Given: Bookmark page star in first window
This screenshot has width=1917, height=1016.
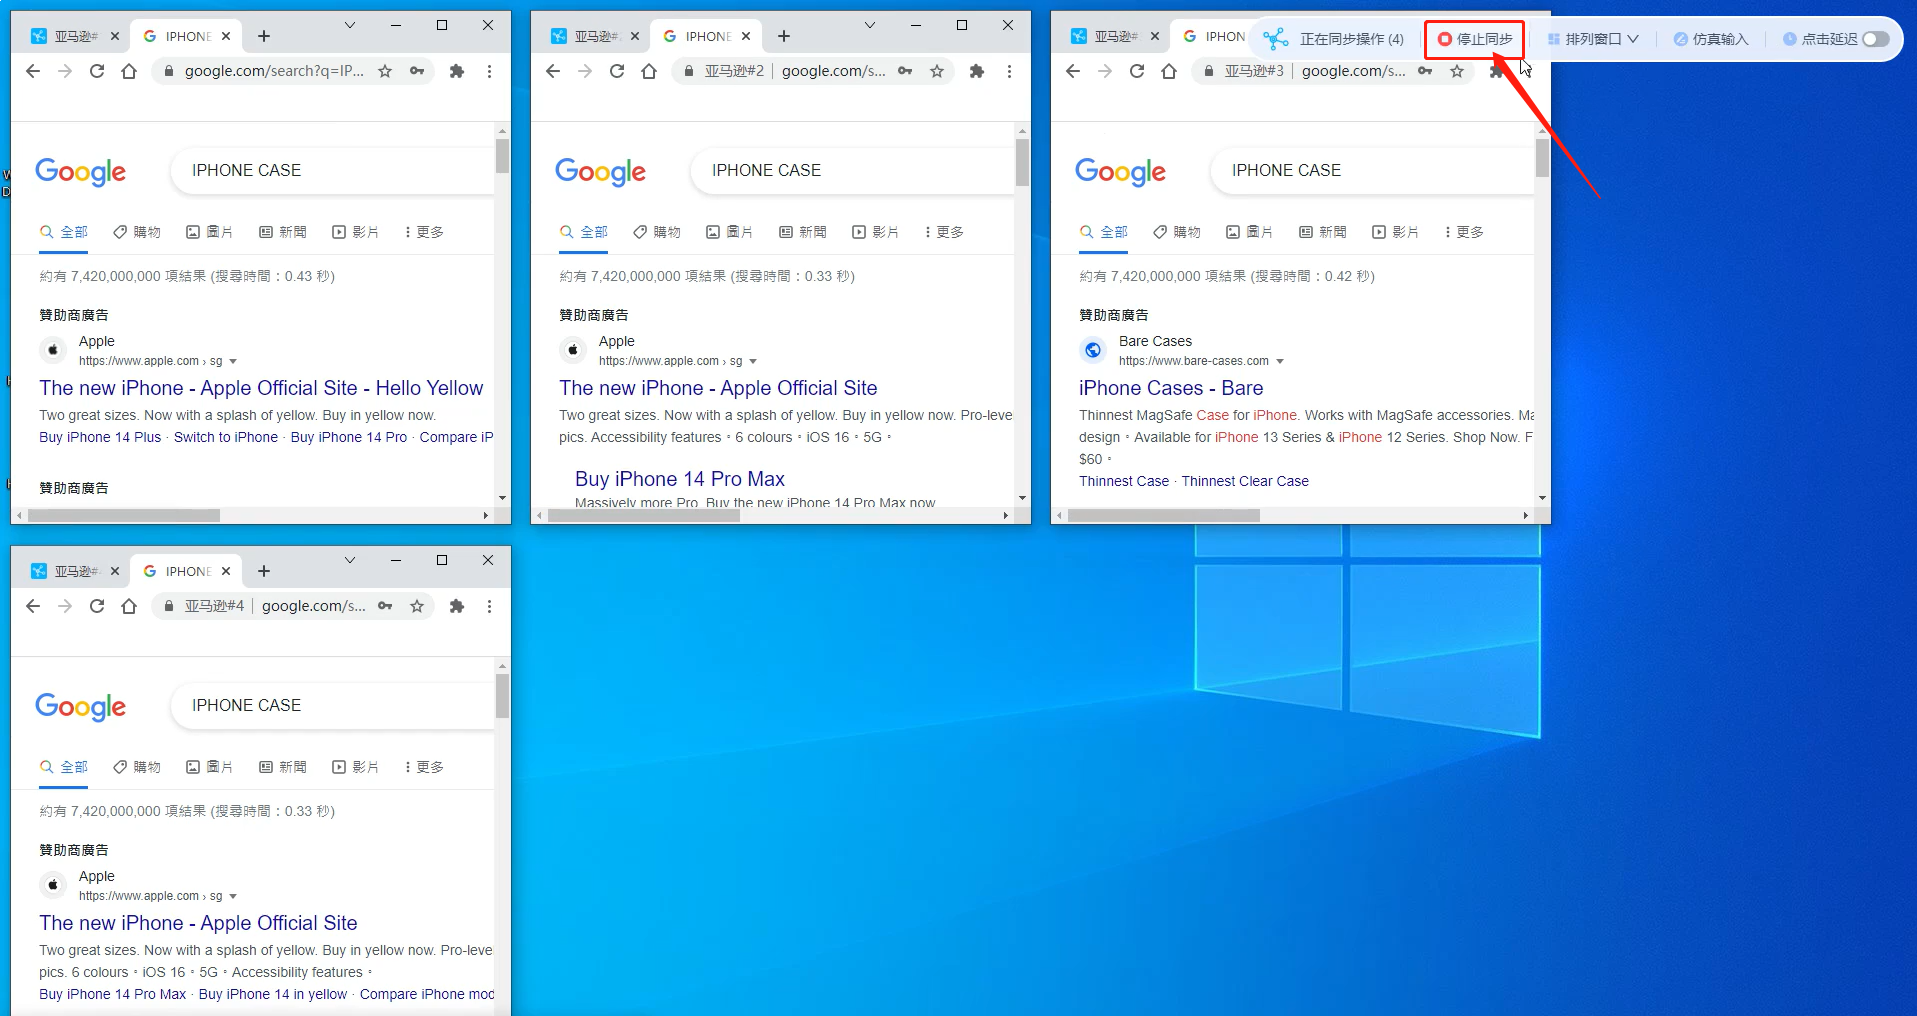Looking at the screenshot, I should [385, 71].
